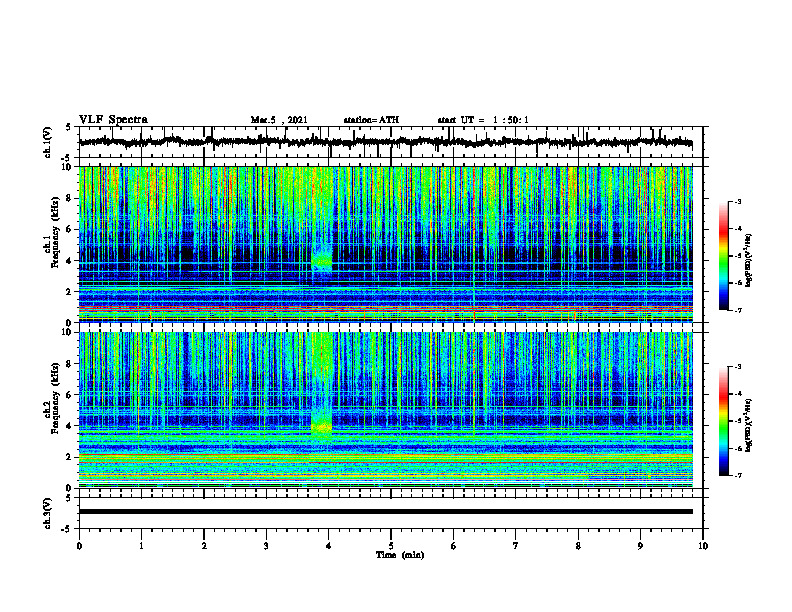Click the flat black ch.3 voltage trace
Screen dimensions: 792x612
click(x=385, y=512)
